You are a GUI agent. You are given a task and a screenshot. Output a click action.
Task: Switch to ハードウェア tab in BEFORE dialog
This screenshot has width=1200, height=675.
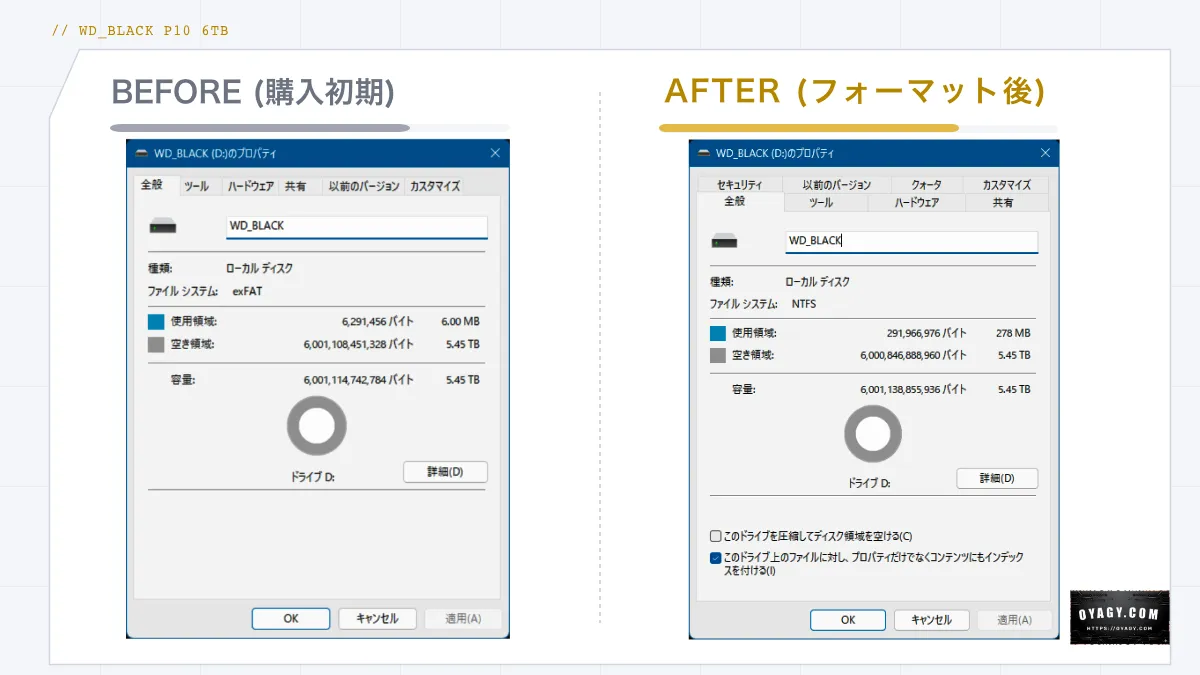250,186
